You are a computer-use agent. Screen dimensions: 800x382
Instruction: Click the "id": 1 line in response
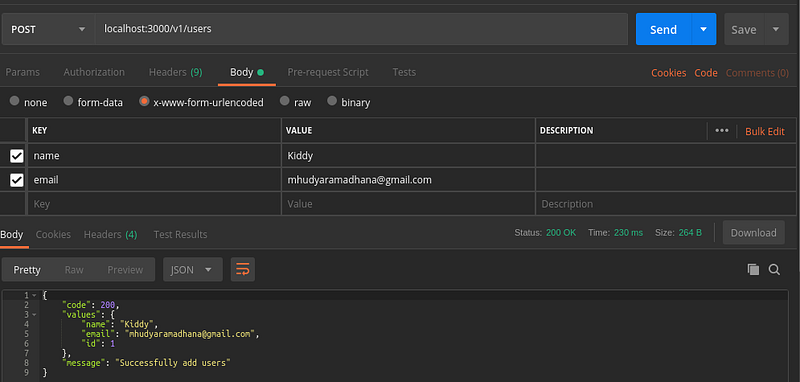[98, 344]
